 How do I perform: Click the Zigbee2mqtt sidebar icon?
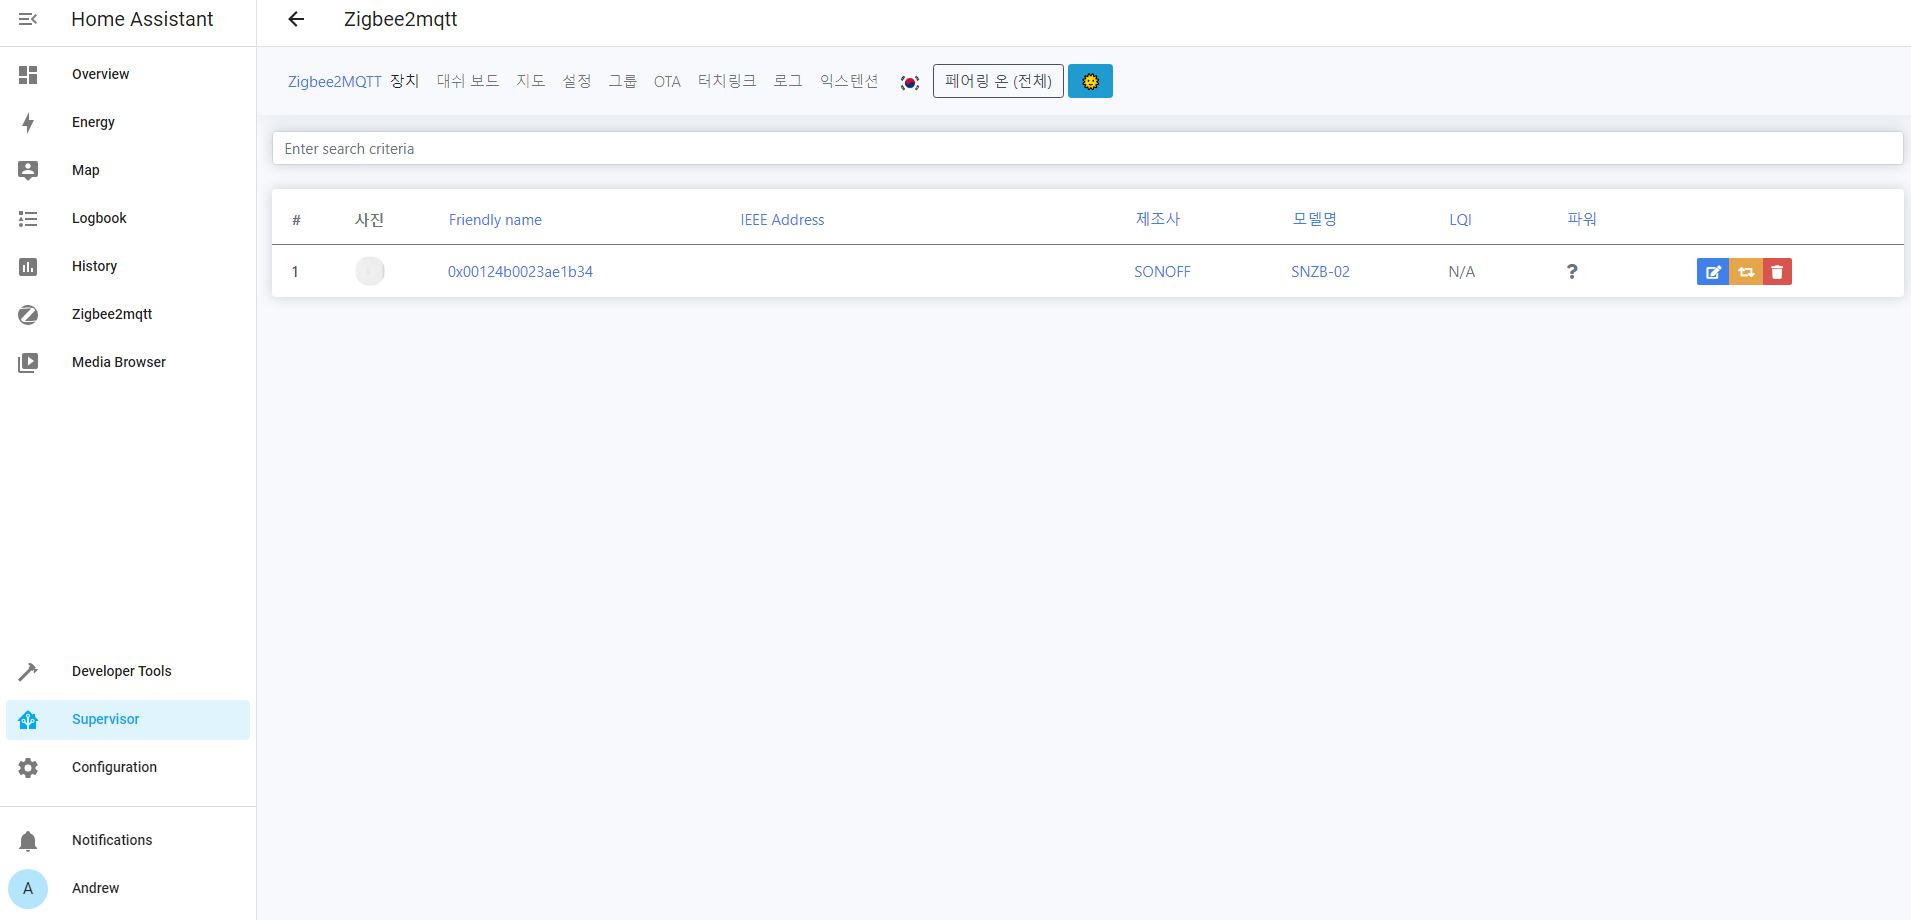[x=28, y=314]
